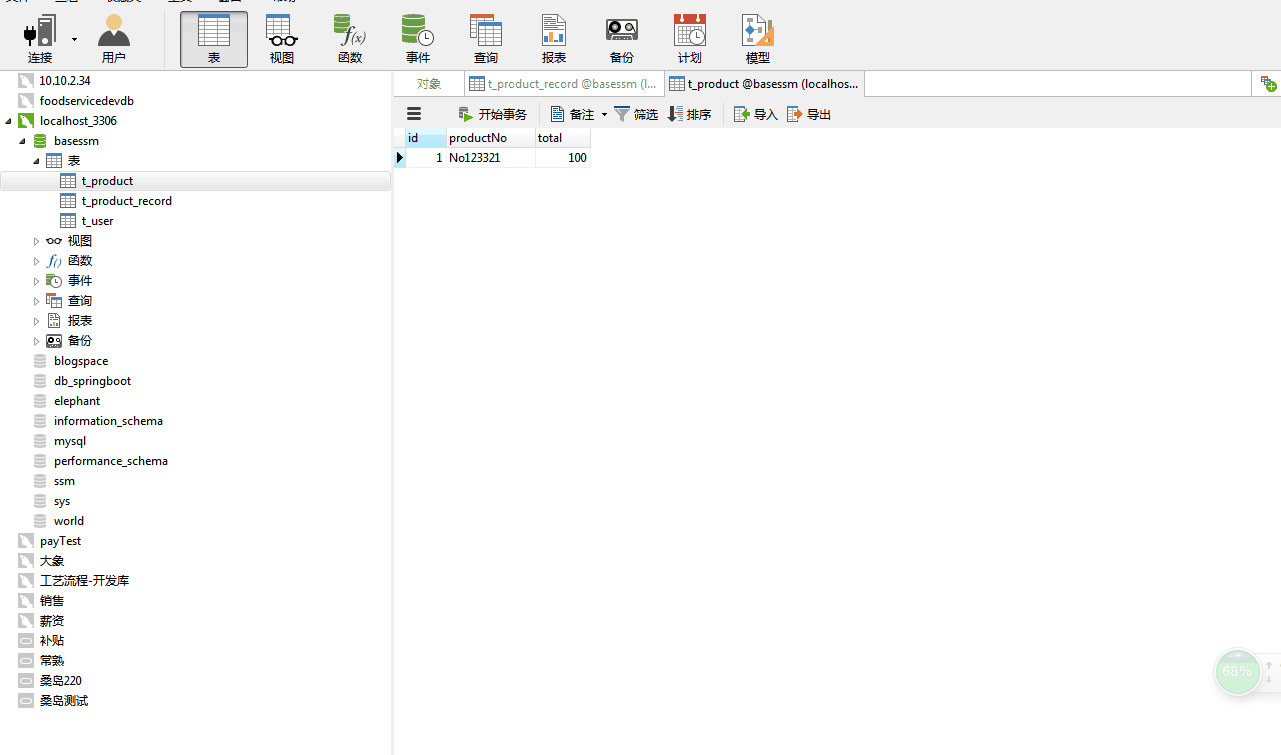Open the 备份 backup tool
The image size is (1281, 755).
click(622, 40)
